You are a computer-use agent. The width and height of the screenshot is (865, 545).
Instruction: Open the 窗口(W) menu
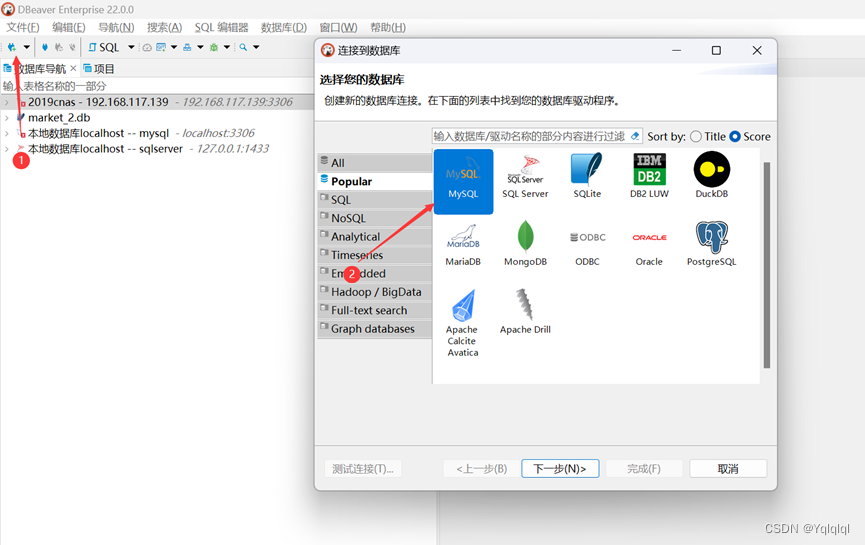[338, 28]
